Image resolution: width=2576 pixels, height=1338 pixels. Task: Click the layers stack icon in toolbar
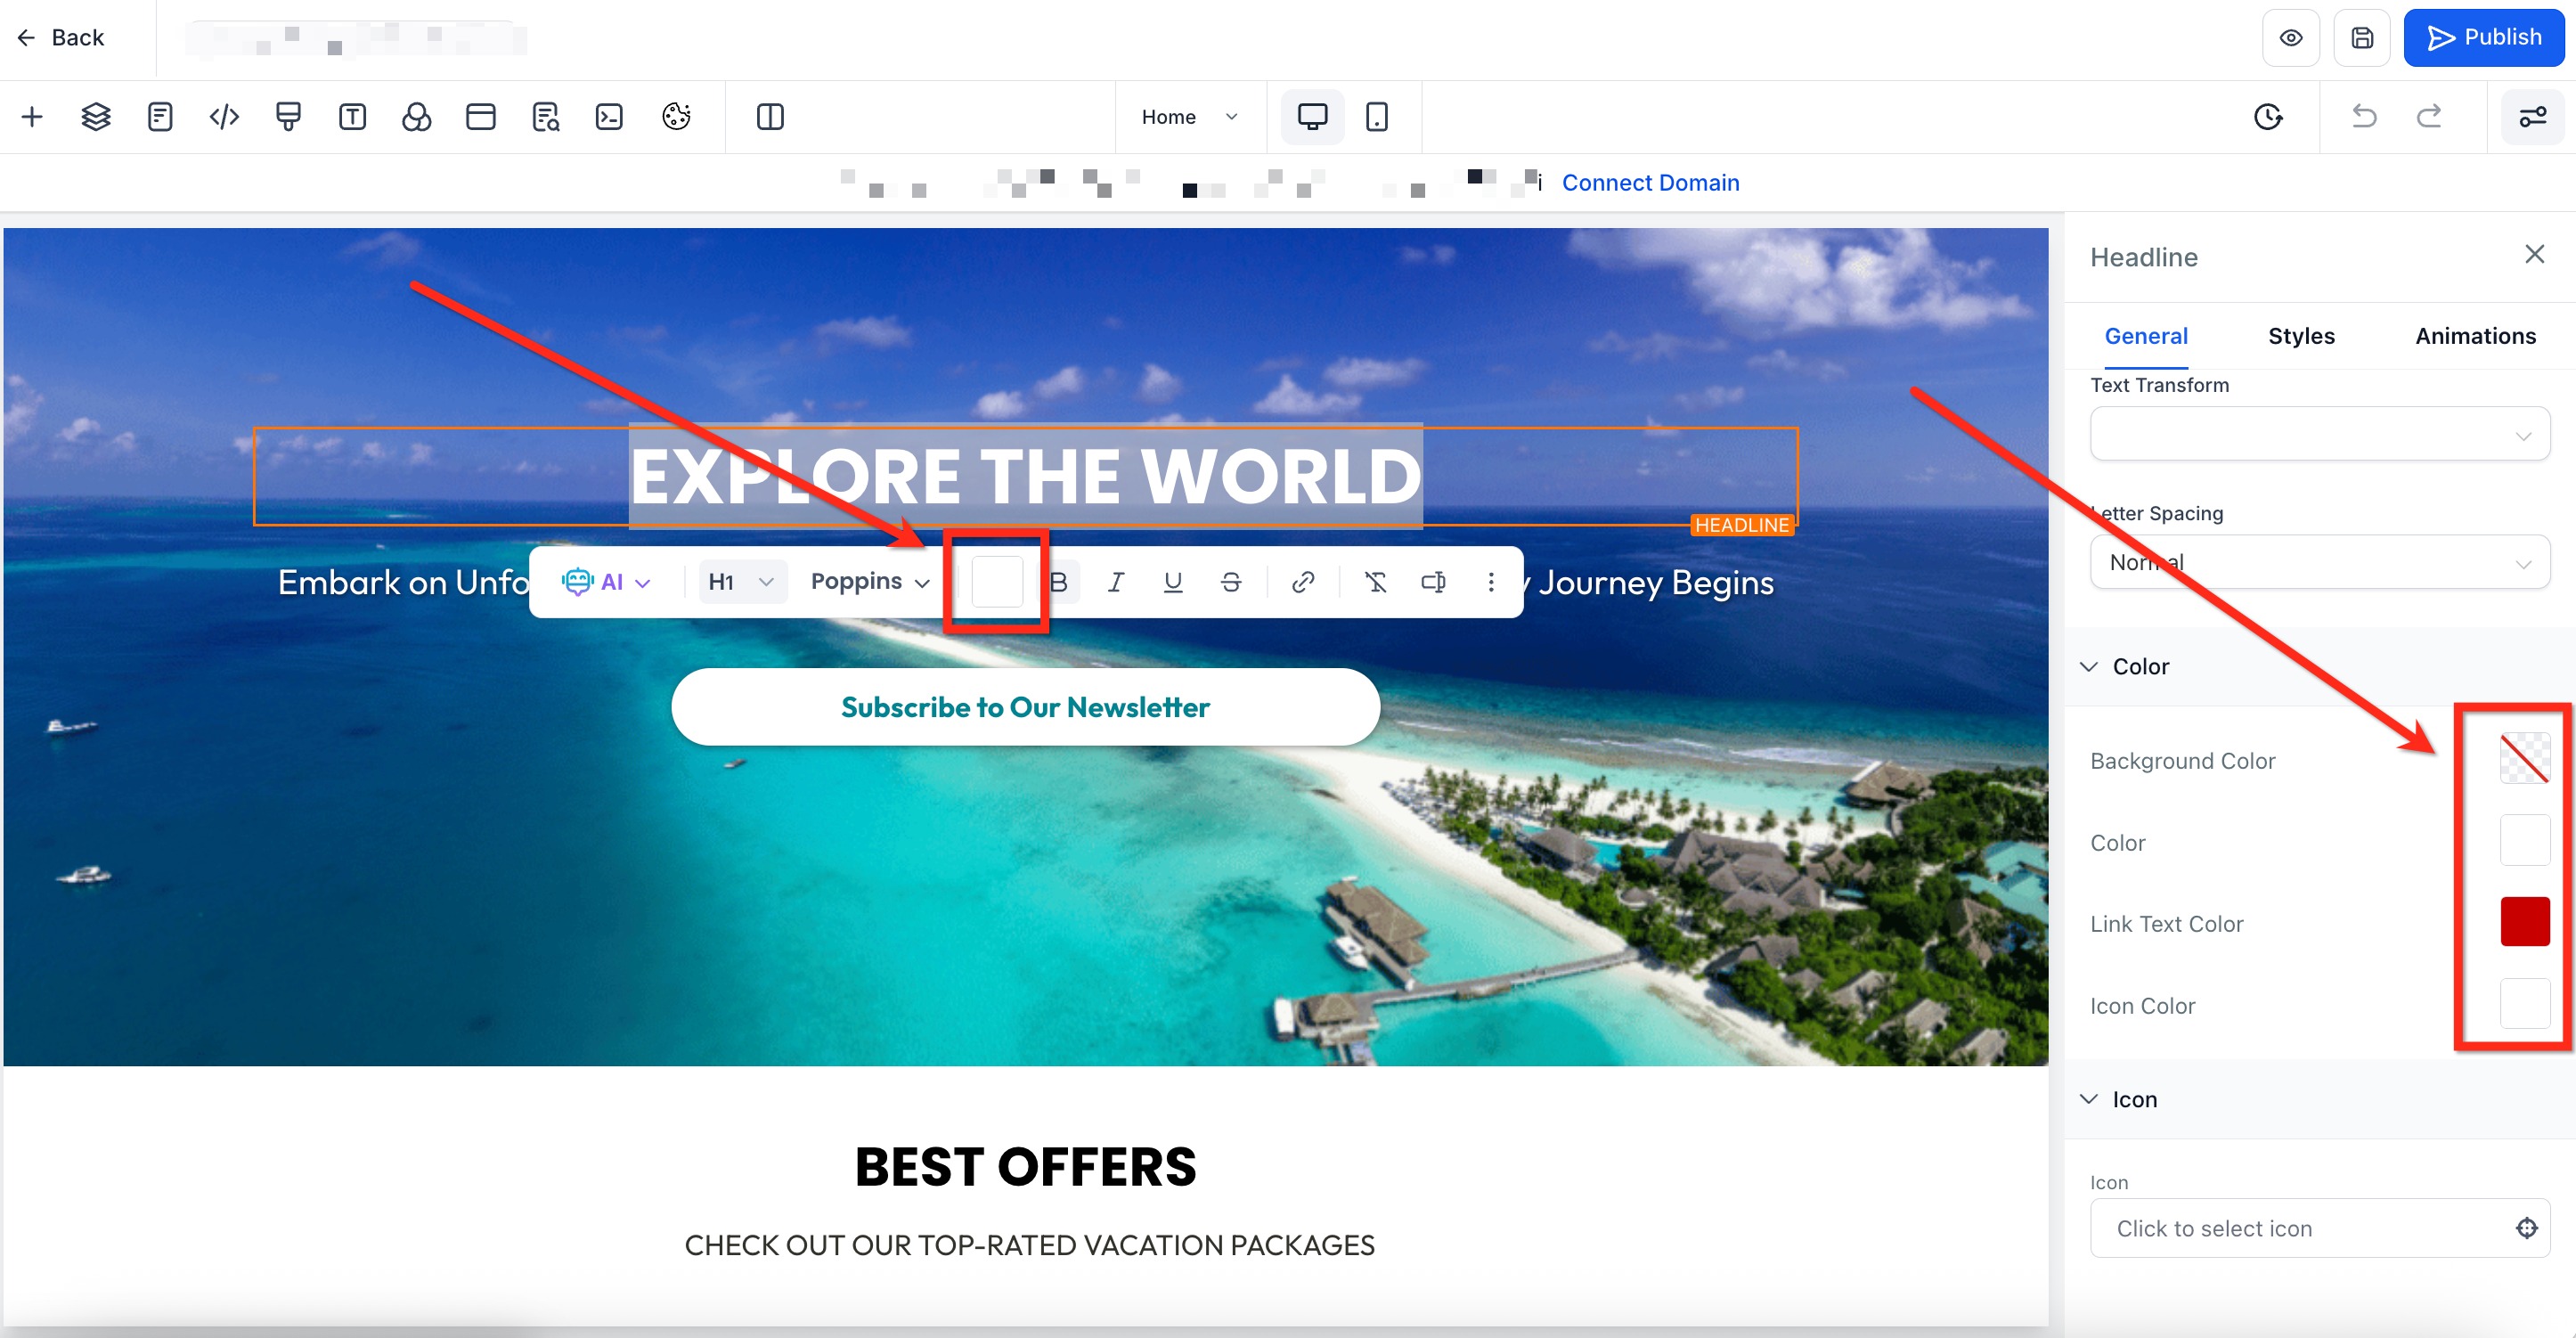(96, 117)
